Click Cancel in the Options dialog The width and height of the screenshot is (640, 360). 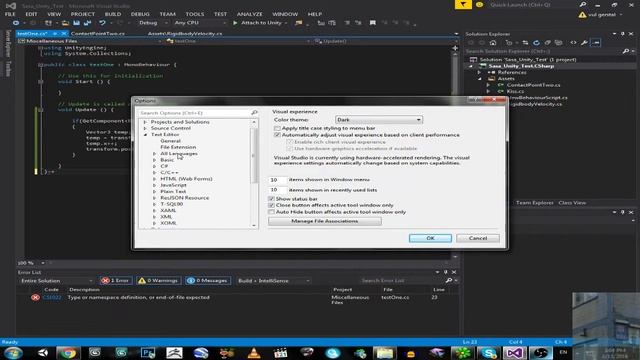coord(478,238)
